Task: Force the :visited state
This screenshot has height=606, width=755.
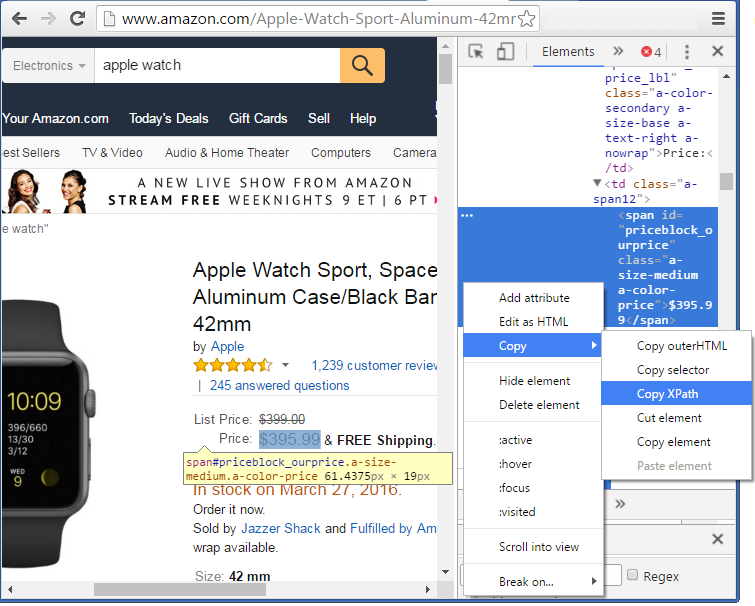Action: point(533,512)
